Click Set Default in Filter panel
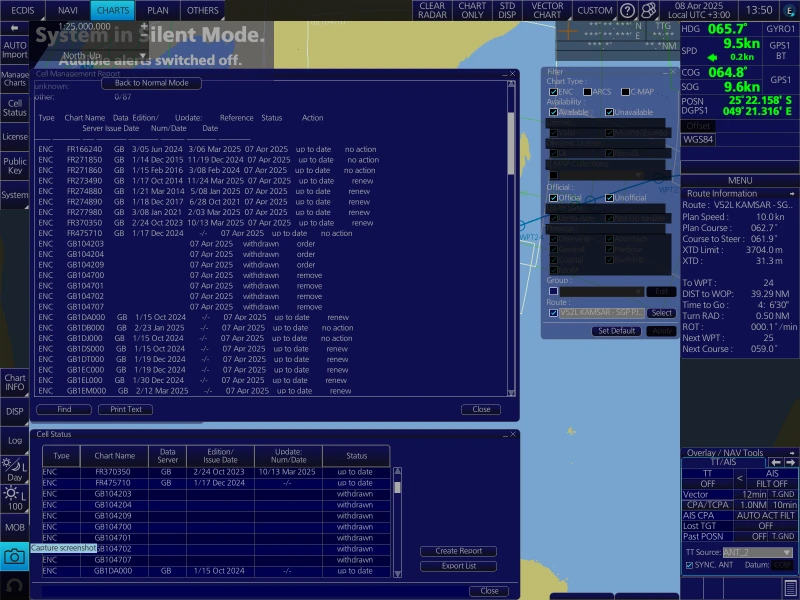This screenshot has height=600, width=800. pos(616,331)
